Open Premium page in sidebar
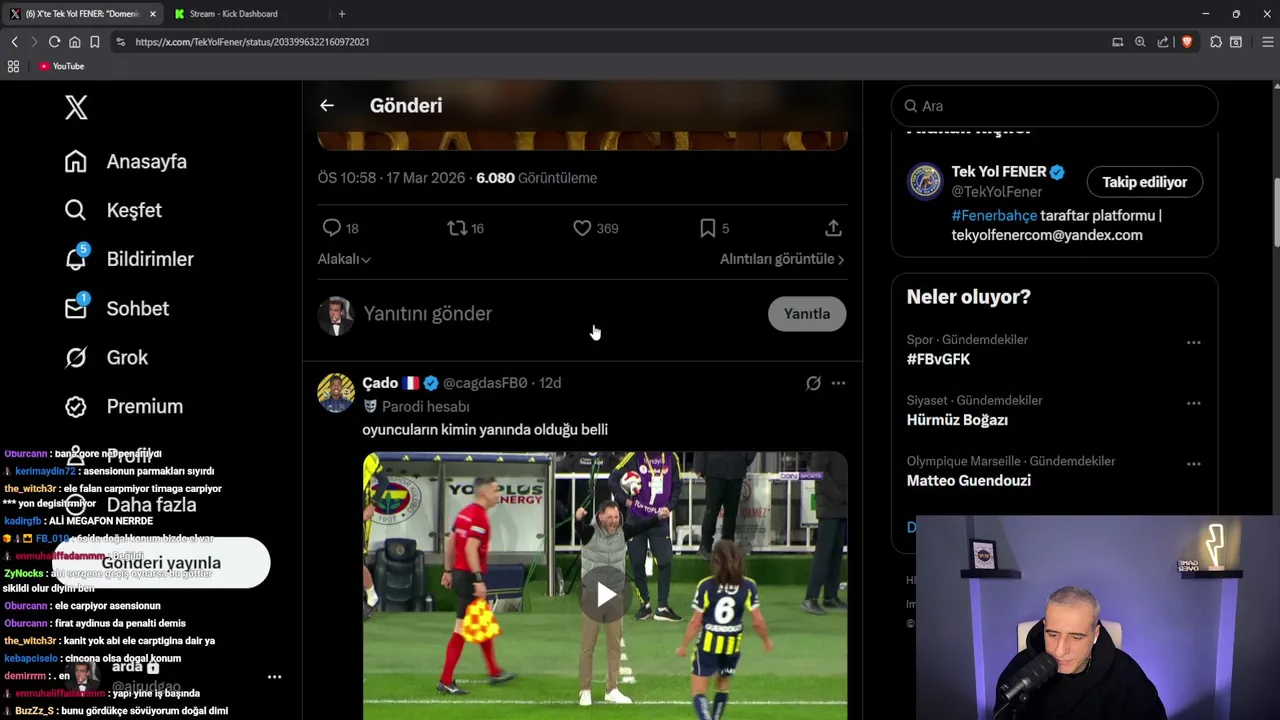This screenshot has width=1280, height=720. click(124, 406)
